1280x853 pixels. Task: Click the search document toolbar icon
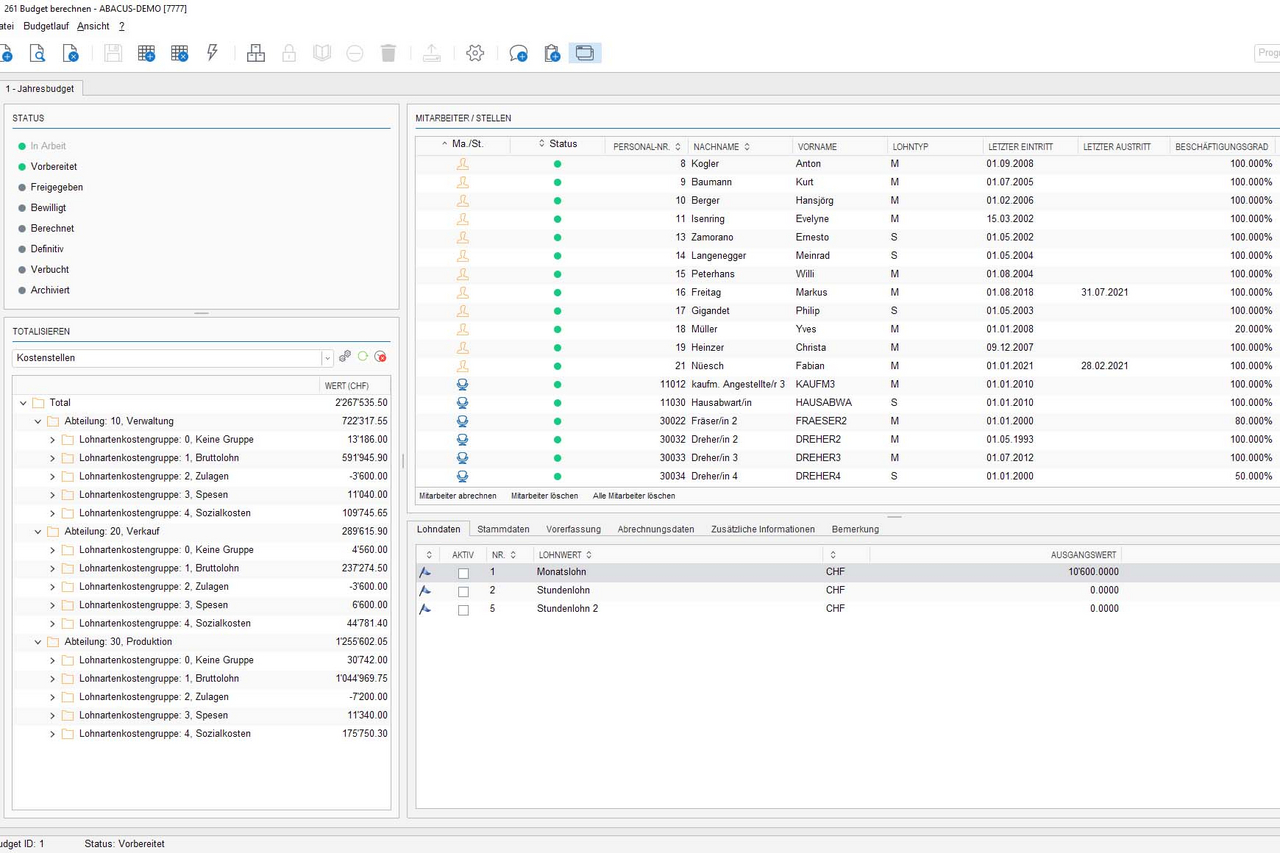coord(37,53)
